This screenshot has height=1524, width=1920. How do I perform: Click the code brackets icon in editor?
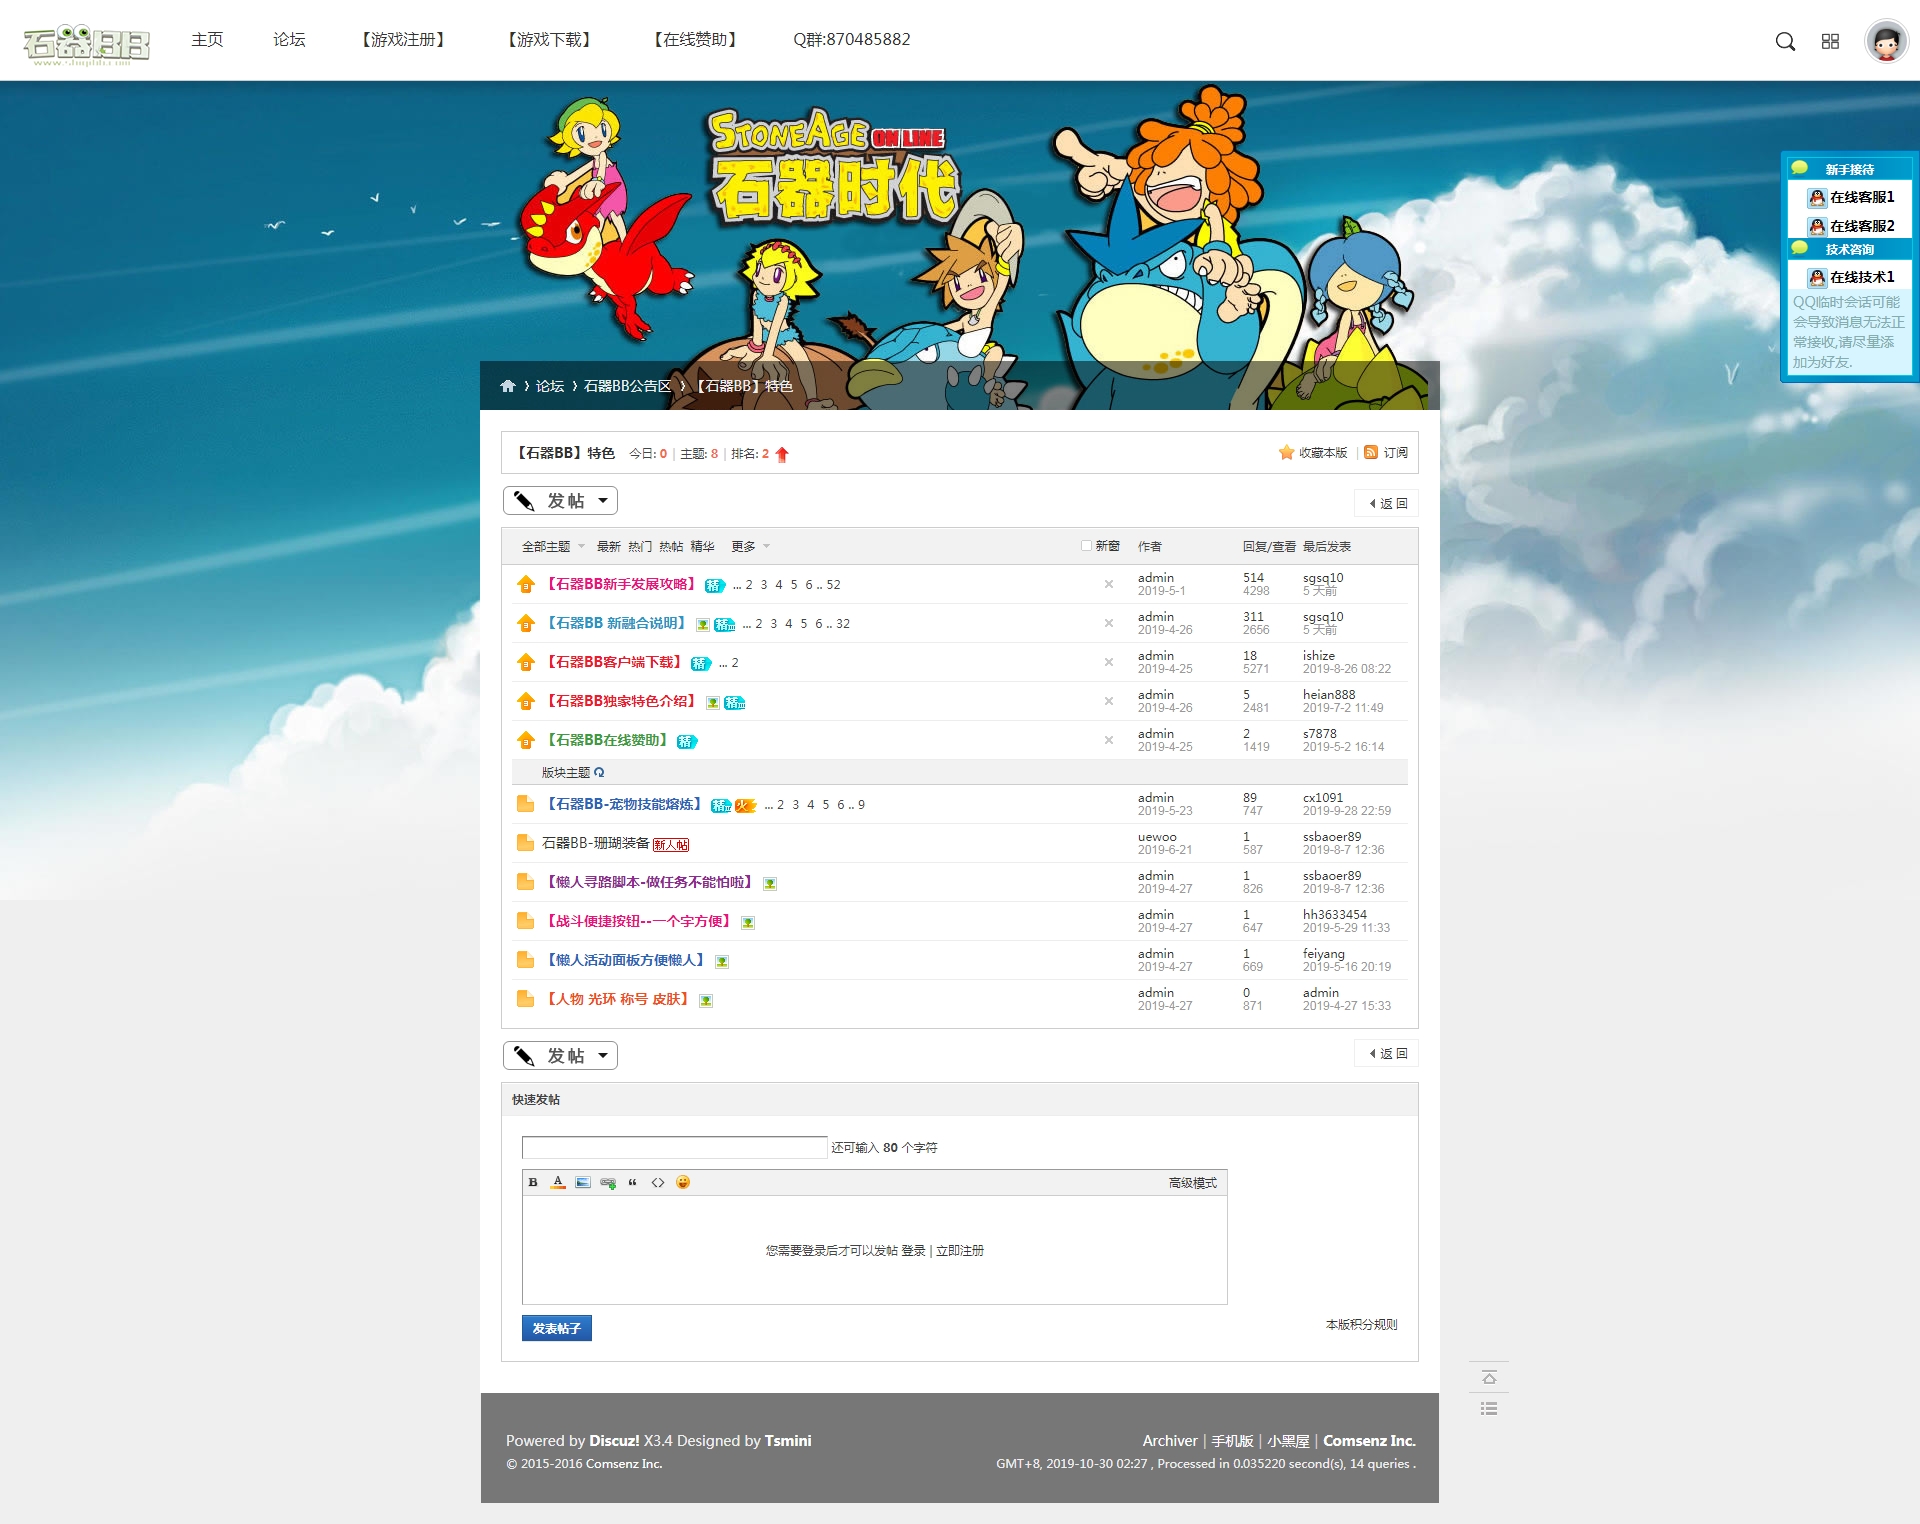[x=658, y=1182]
